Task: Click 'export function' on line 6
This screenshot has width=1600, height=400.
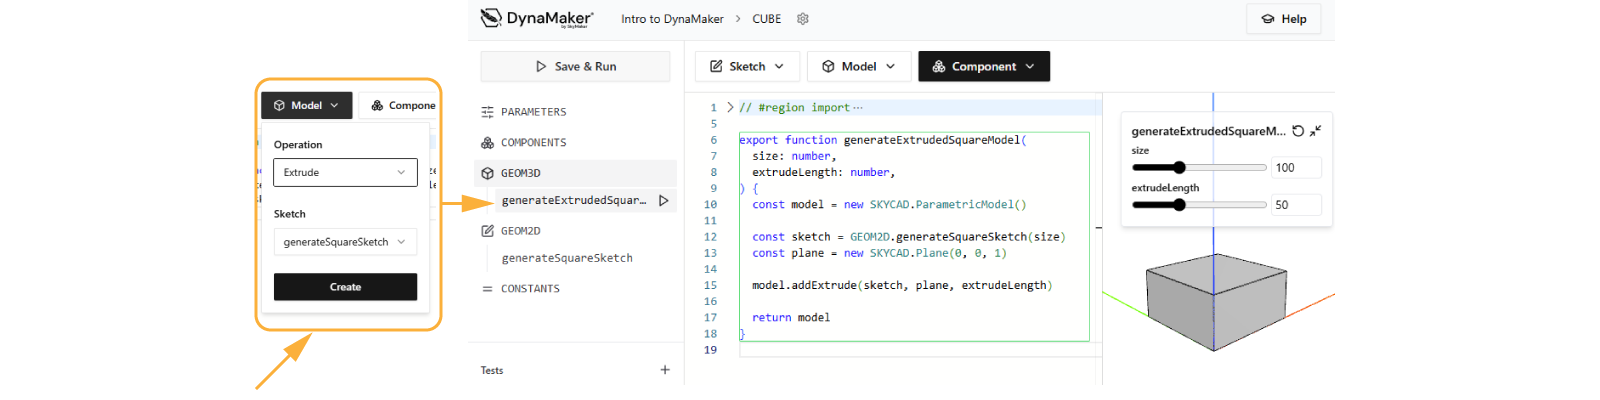Action: click(x=788, y=140)
